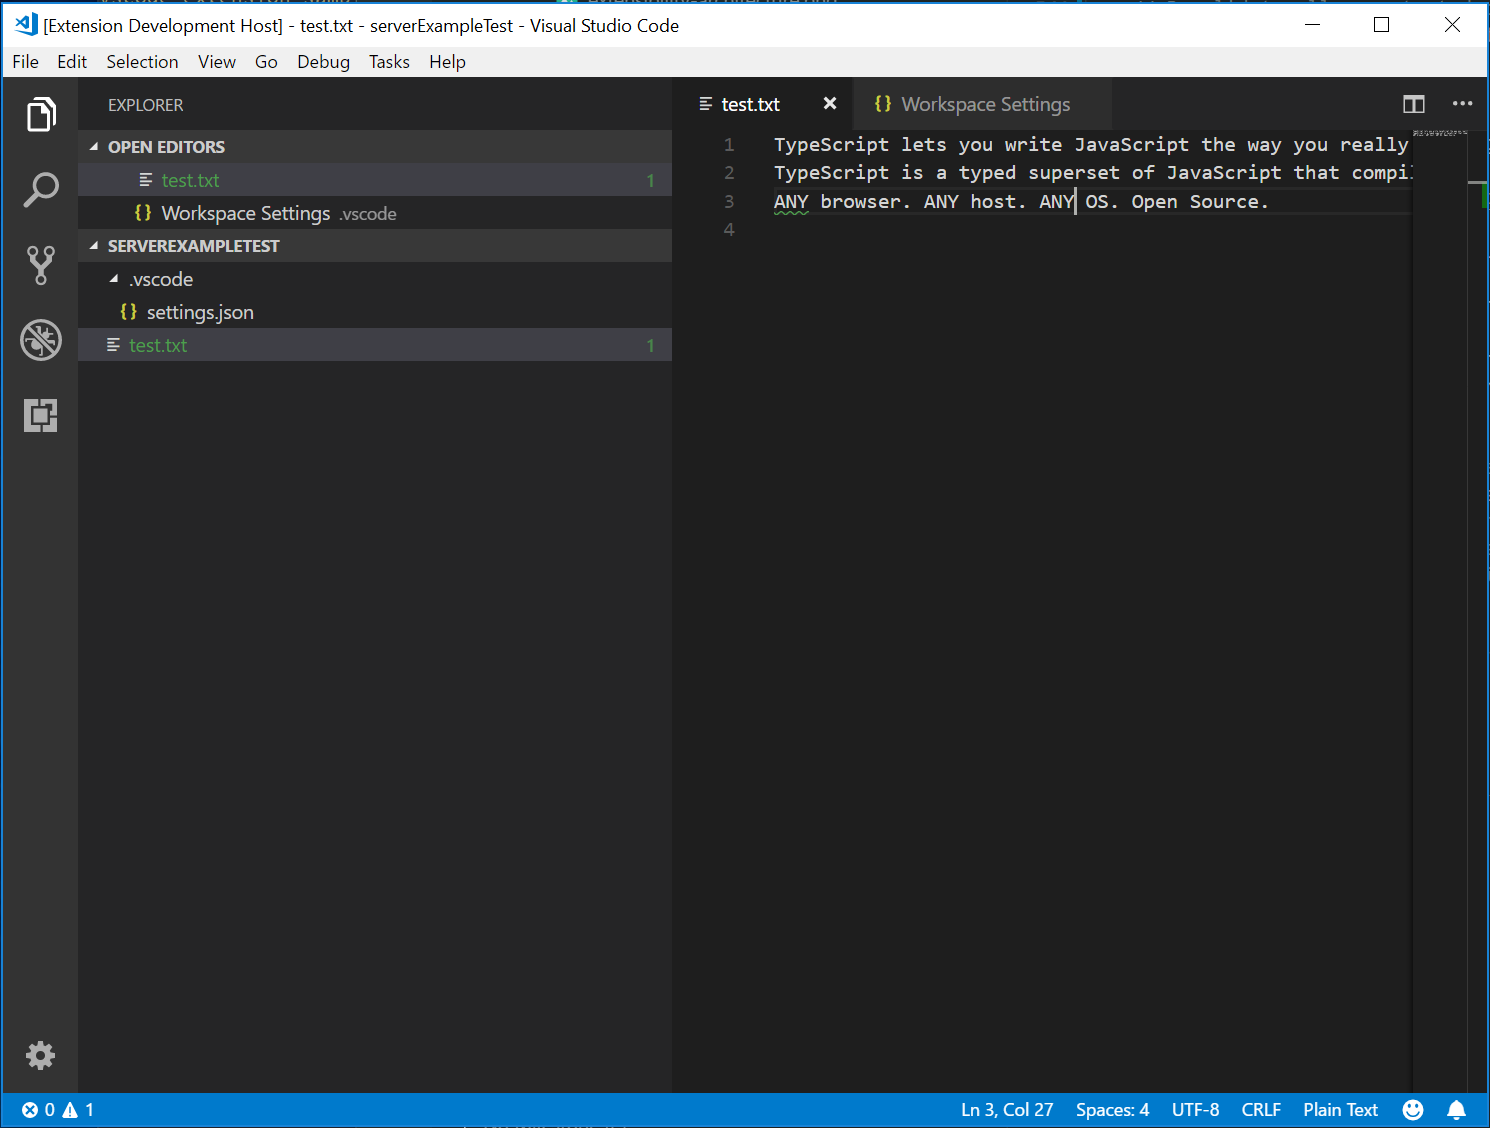Change language mode via Plain Text button
This screenshot has width=1490, height=1128.
point(1340,1109)
